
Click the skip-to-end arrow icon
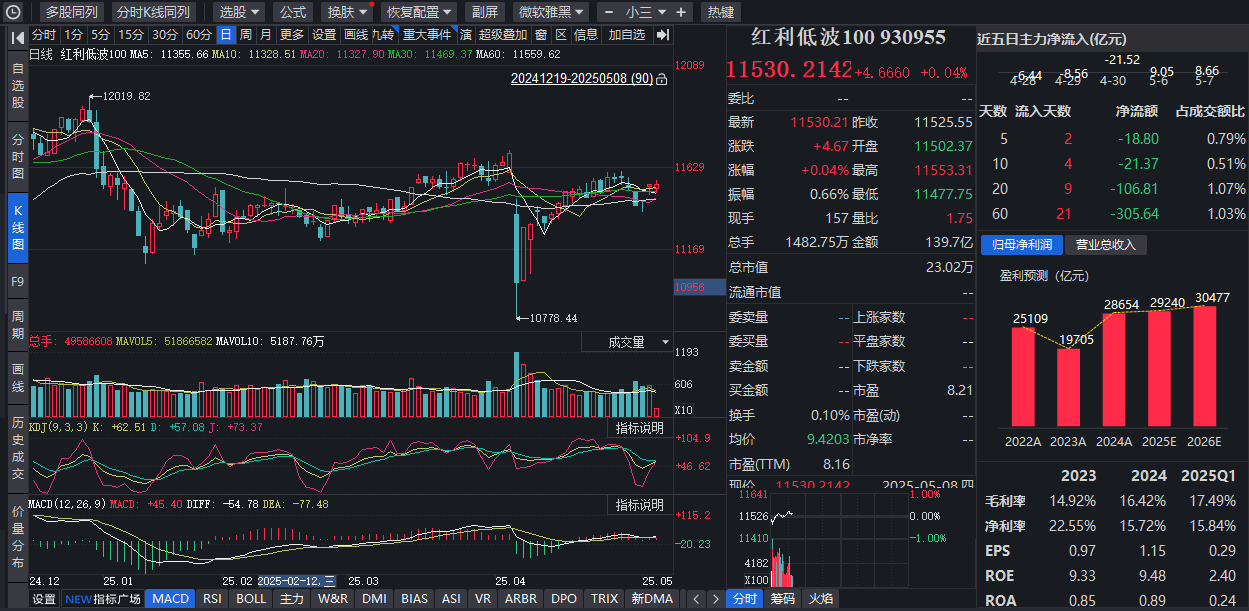[x=662, y=35]
